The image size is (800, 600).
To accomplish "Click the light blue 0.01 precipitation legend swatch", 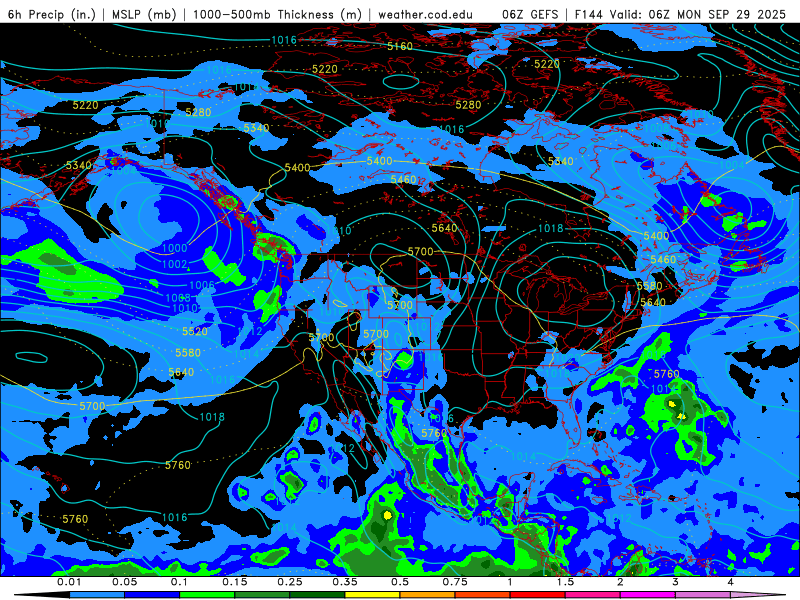I will tap(97, 595).
